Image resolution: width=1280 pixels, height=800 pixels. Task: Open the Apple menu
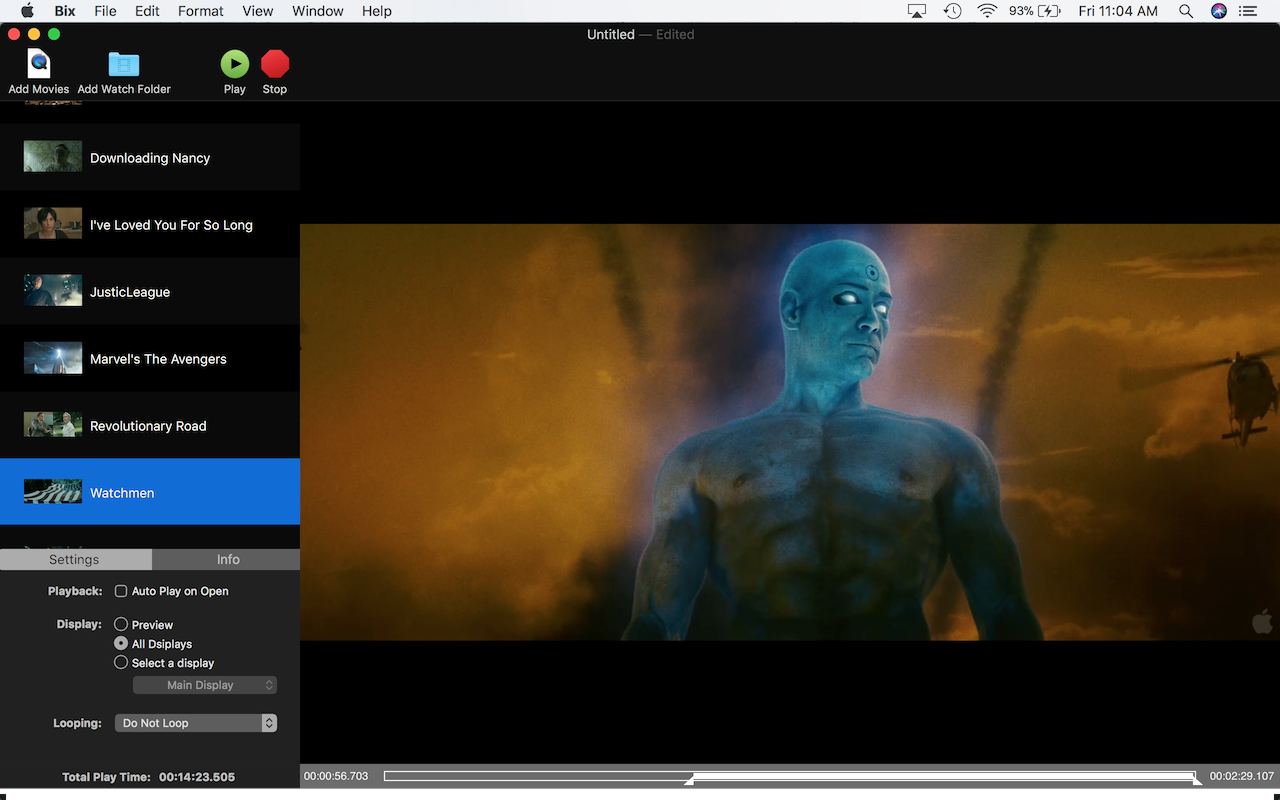[x=27, y=11]
